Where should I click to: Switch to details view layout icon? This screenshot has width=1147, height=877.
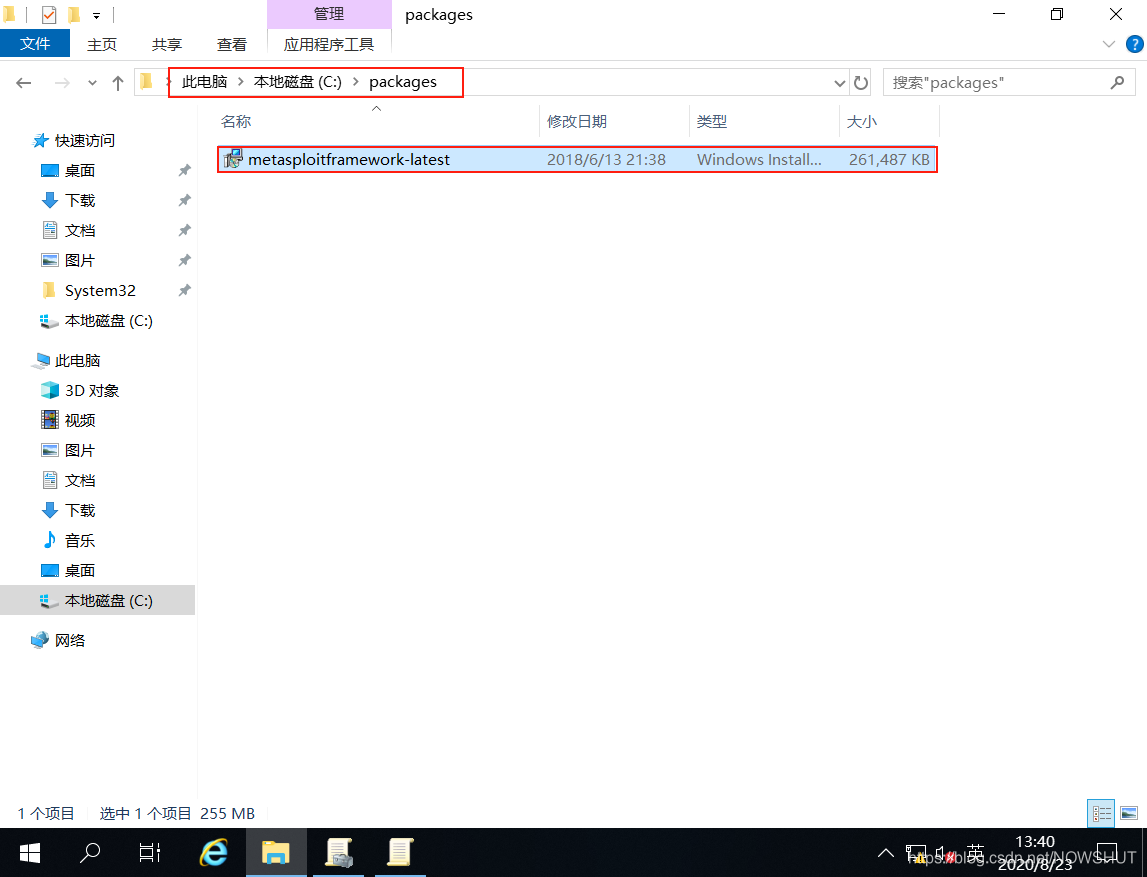1101,813
